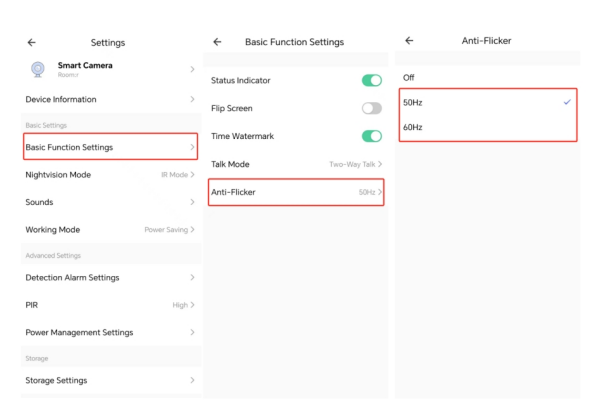
Task: Open Talk Mode Two-Way Talk selector
Action: point(297,163)
